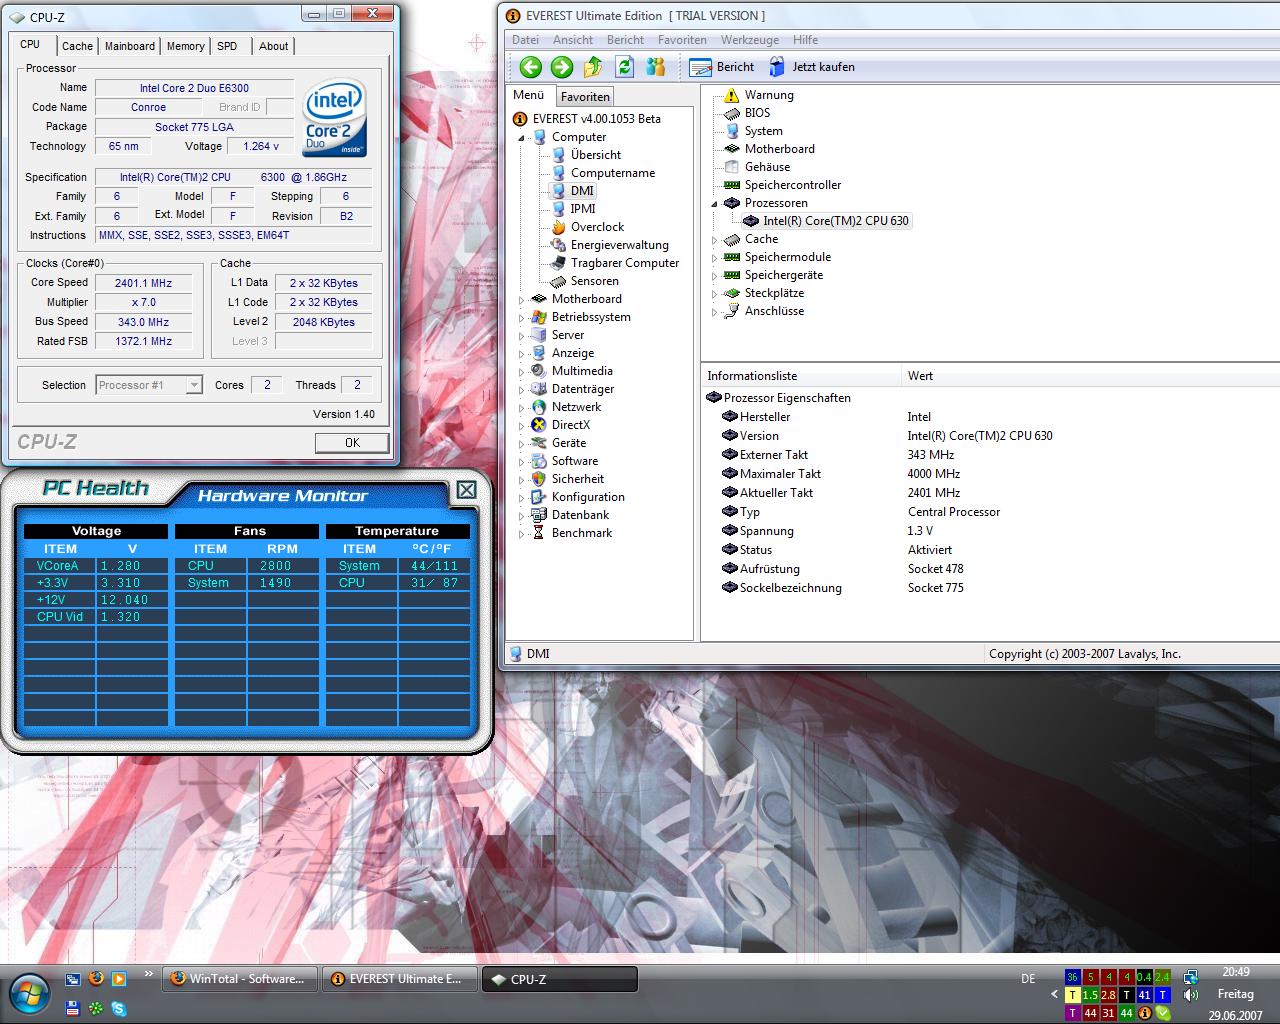
Task: Switch to the Favoriten tab in EVEREST
Action: 585,97
